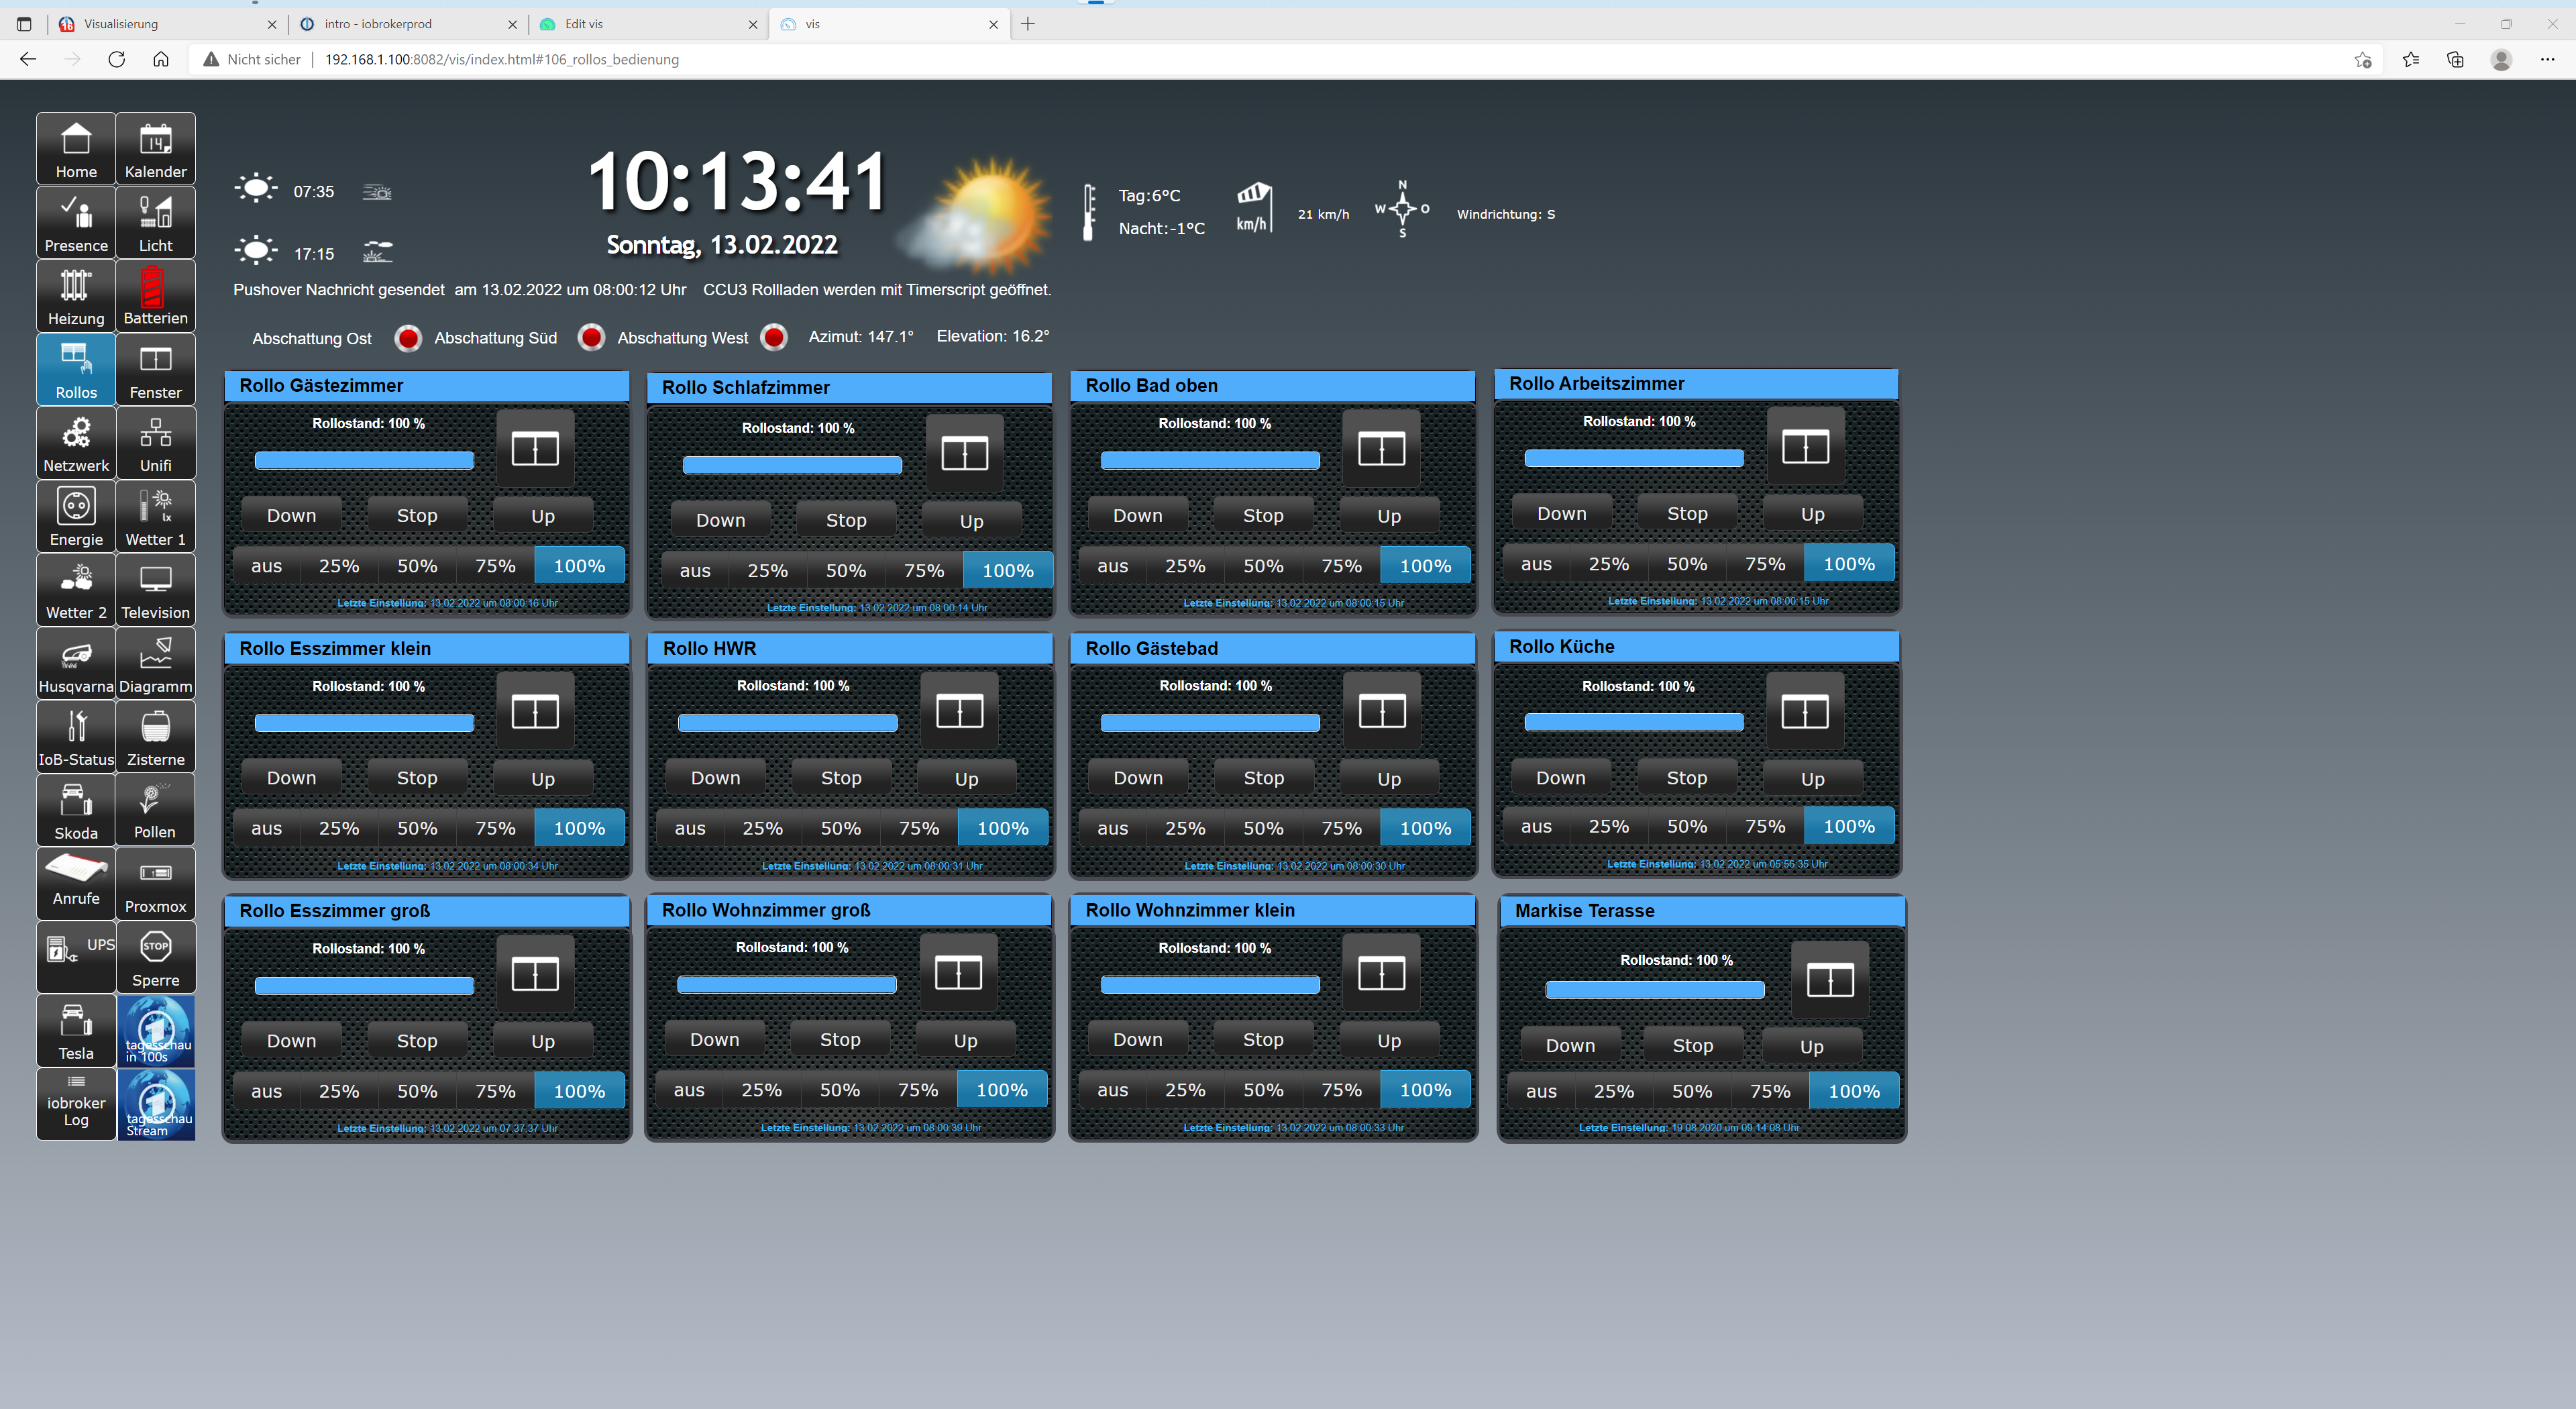This screenshot has width=2576, height=1409.
Task: Select aus for Rollo Küche
Action: point(1536,827)
